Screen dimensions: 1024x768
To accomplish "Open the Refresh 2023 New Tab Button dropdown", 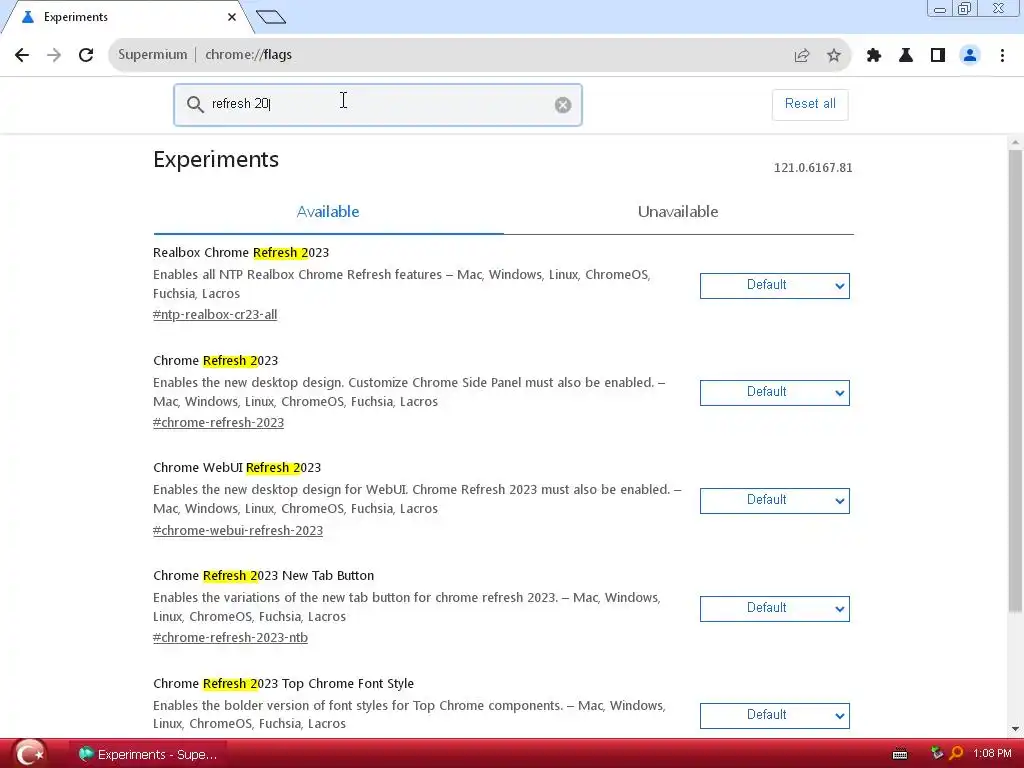I will tap(775, 608).
